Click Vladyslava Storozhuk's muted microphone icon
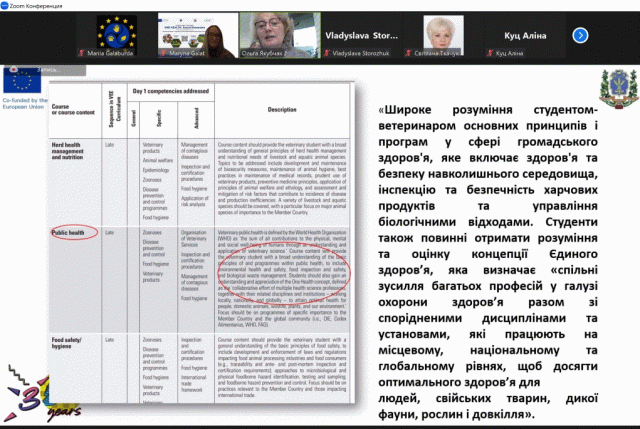 [x=327, y=53]
